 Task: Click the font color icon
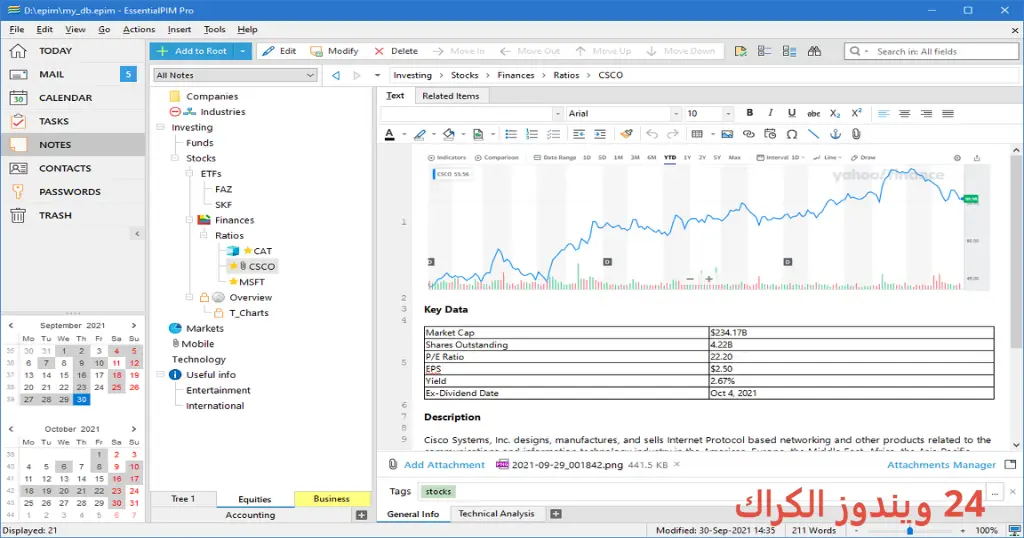pos(389,134)
